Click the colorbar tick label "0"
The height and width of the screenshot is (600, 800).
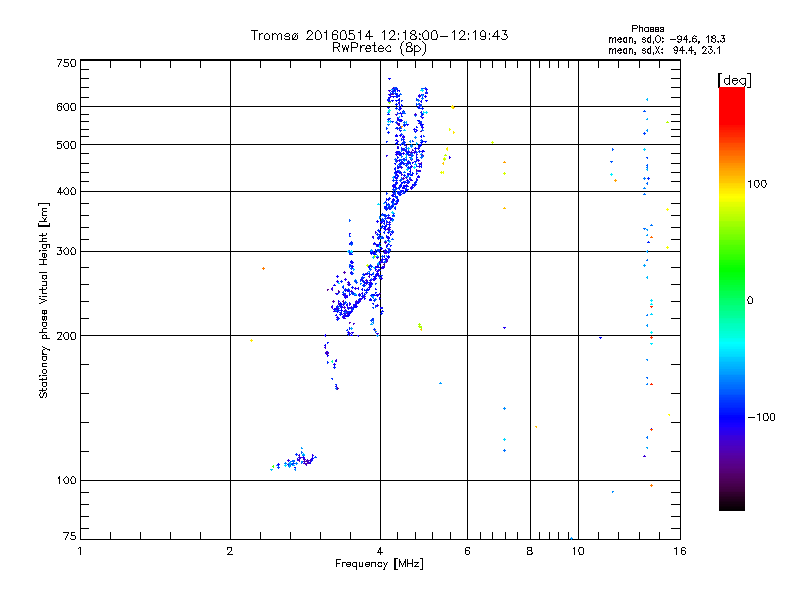tap(750, 301)
